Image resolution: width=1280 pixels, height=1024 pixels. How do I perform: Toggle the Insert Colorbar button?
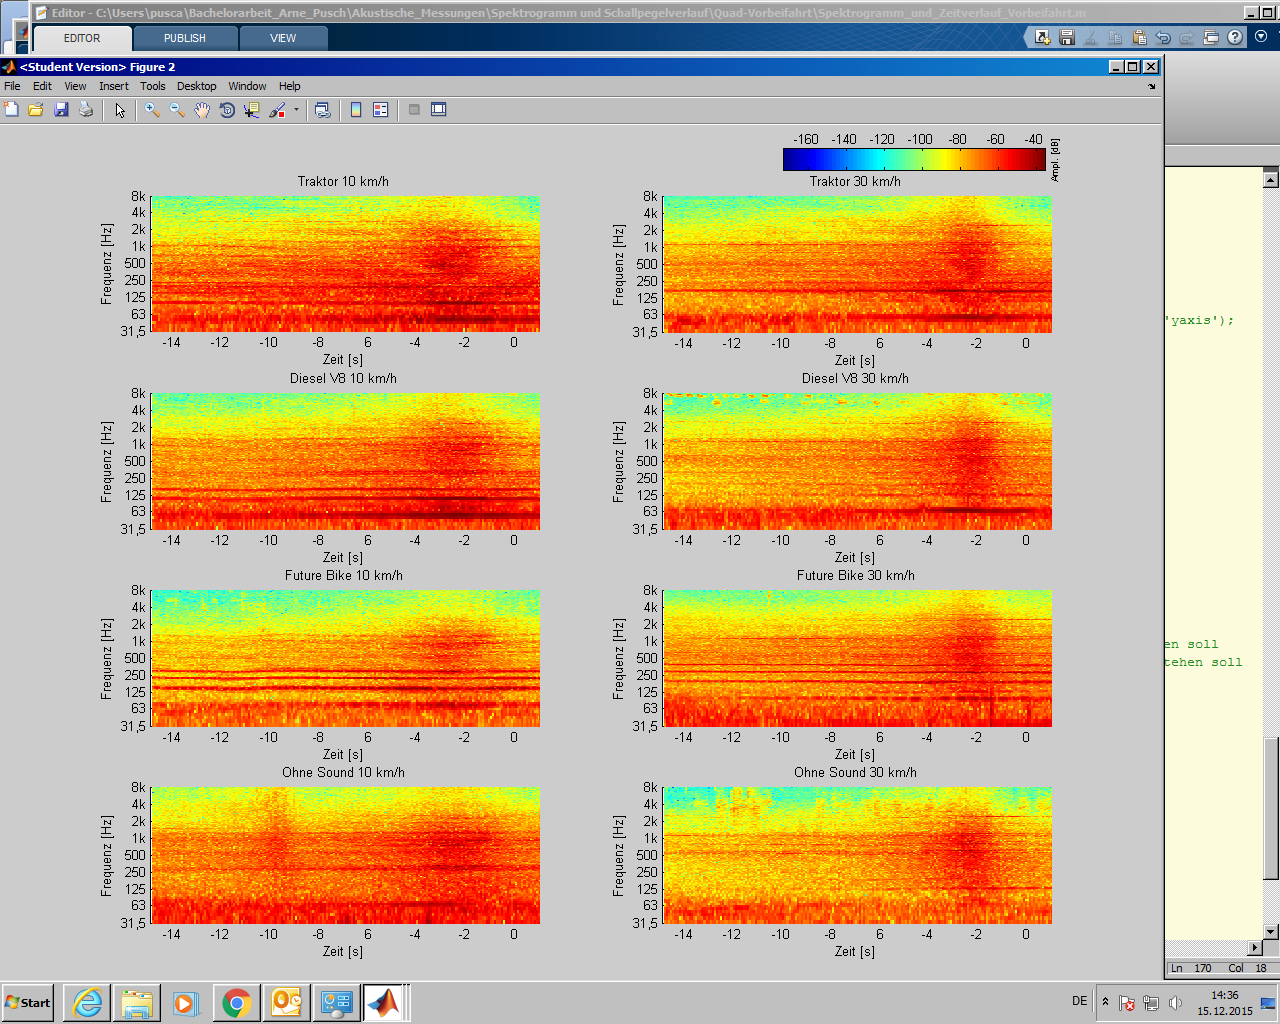click(x=356, y=110)
